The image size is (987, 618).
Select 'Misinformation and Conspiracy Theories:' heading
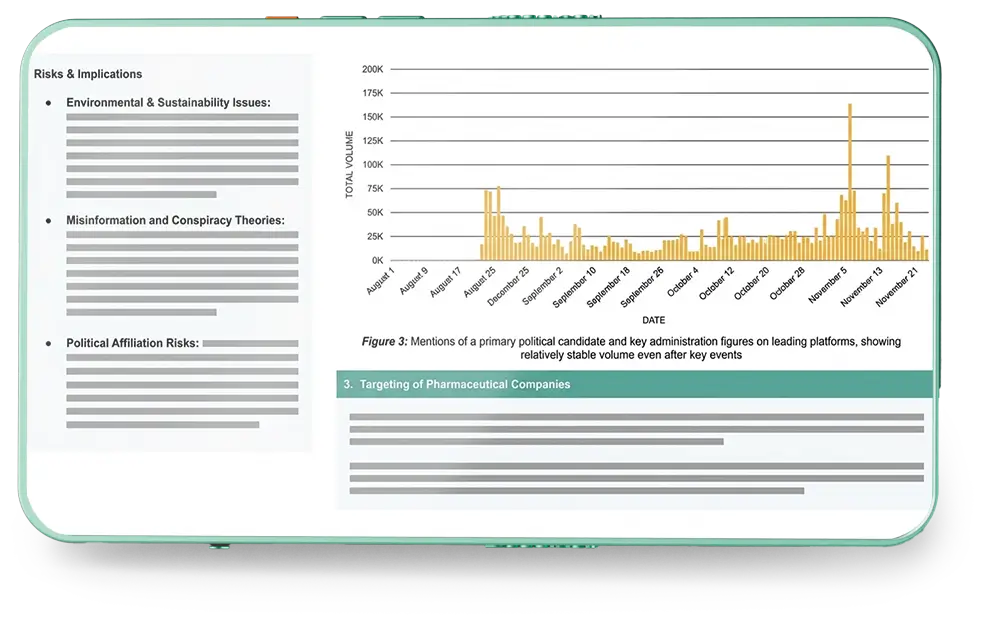coord(175,220)
